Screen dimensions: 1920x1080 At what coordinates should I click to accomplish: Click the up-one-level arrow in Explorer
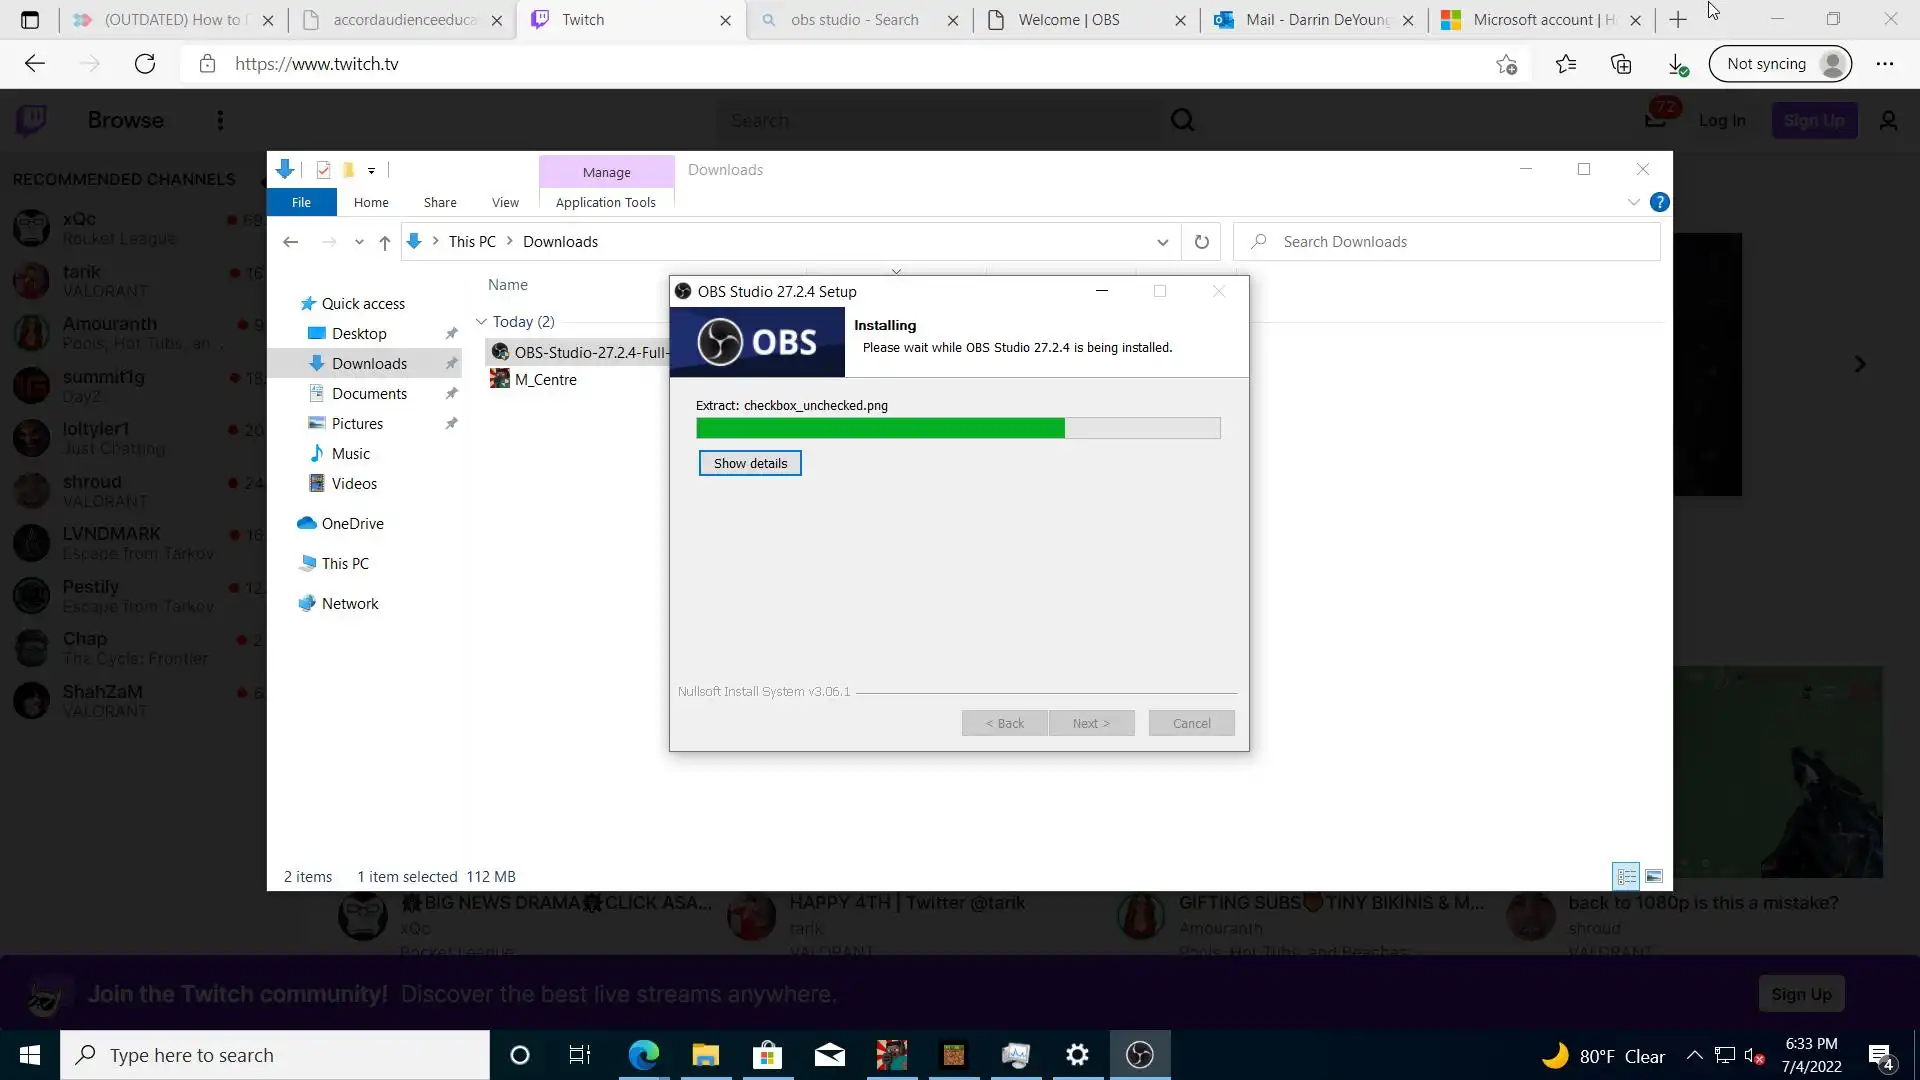pyautogui.click(x=384, y=242)
